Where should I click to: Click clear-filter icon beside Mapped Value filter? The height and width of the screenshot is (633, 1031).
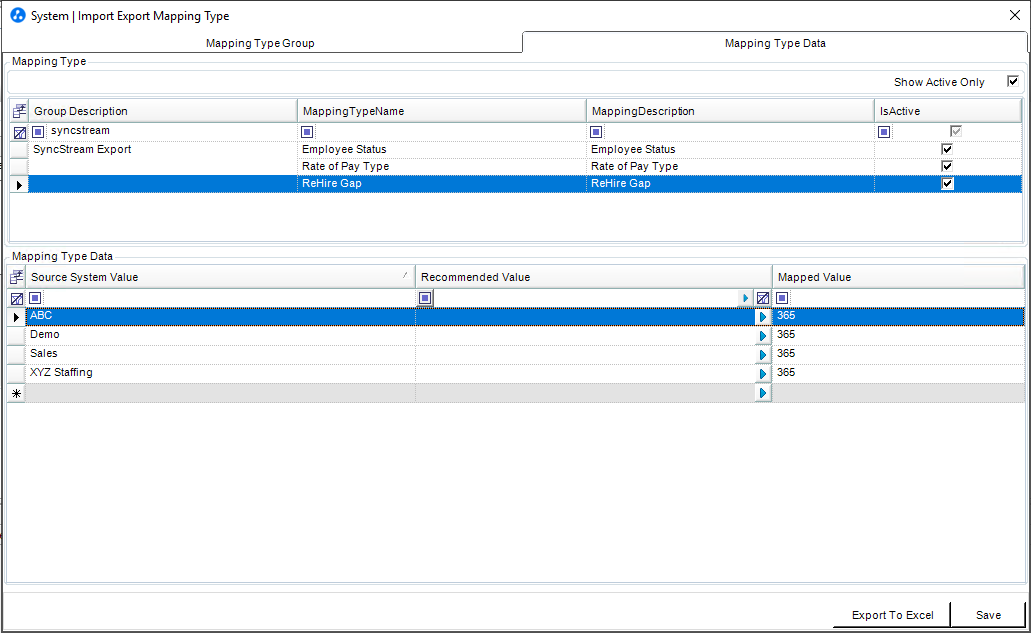(x=763, y=298)
